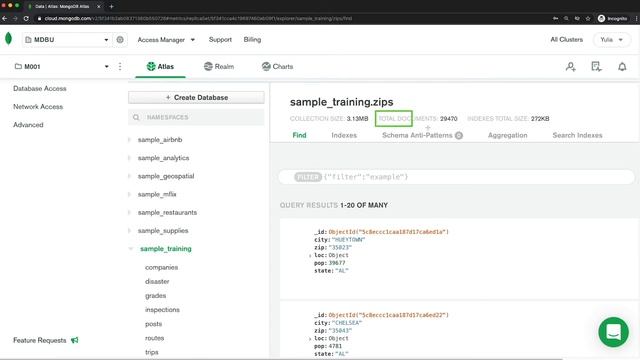Click the MongoDB leaf logo
Image resolution: width=640 pixels, height=360 pixels.
click(8, 39)
